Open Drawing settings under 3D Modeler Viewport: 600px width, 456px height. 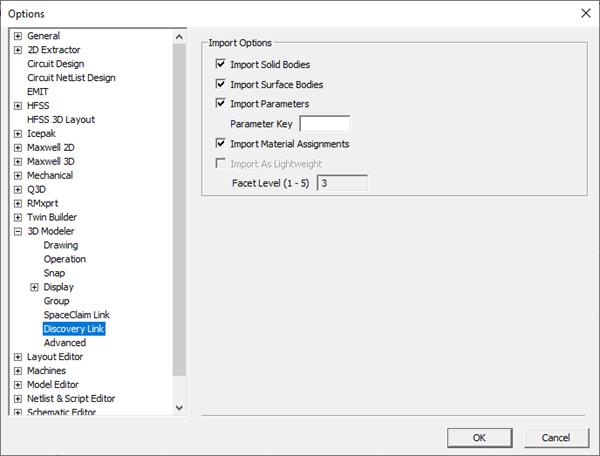tap(61, 245)
